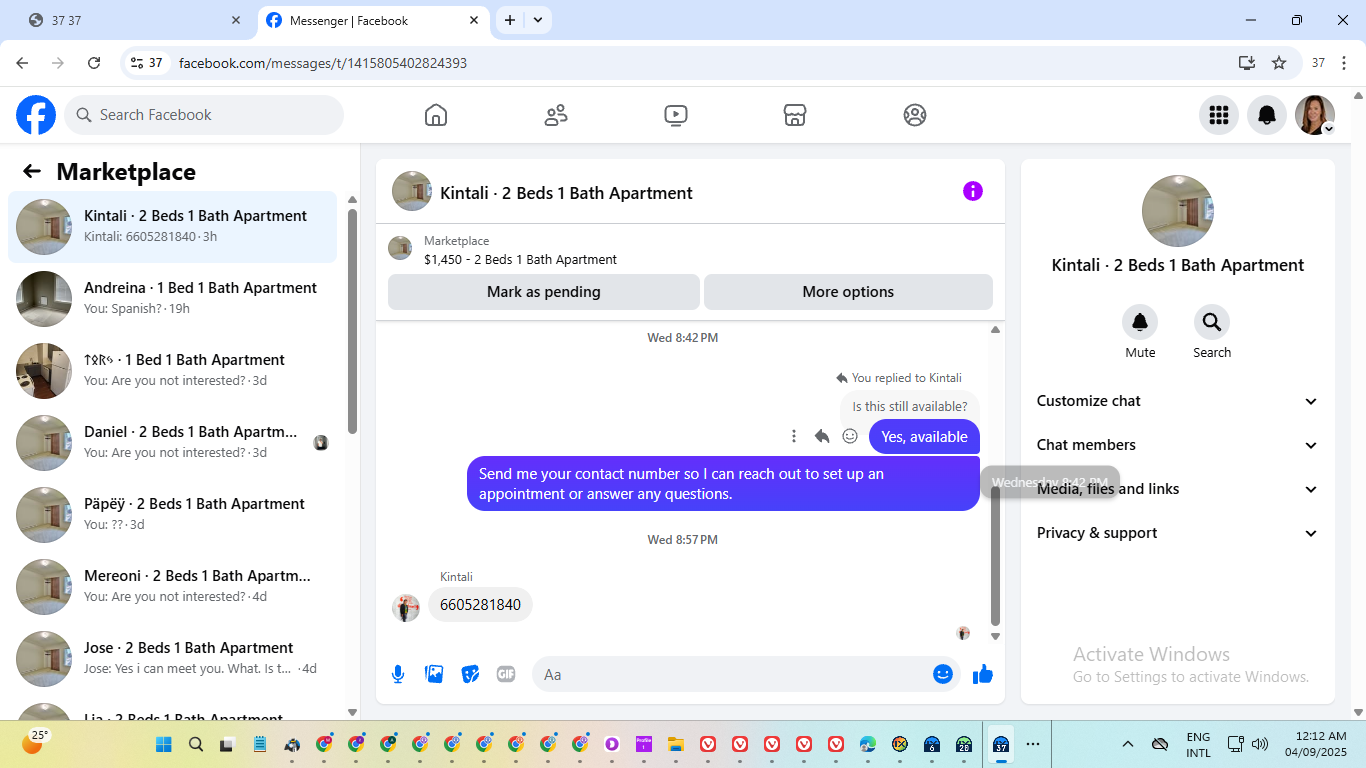View site information icon in address bar
This screenshot has height=768, width=1366.
[137, 63]
